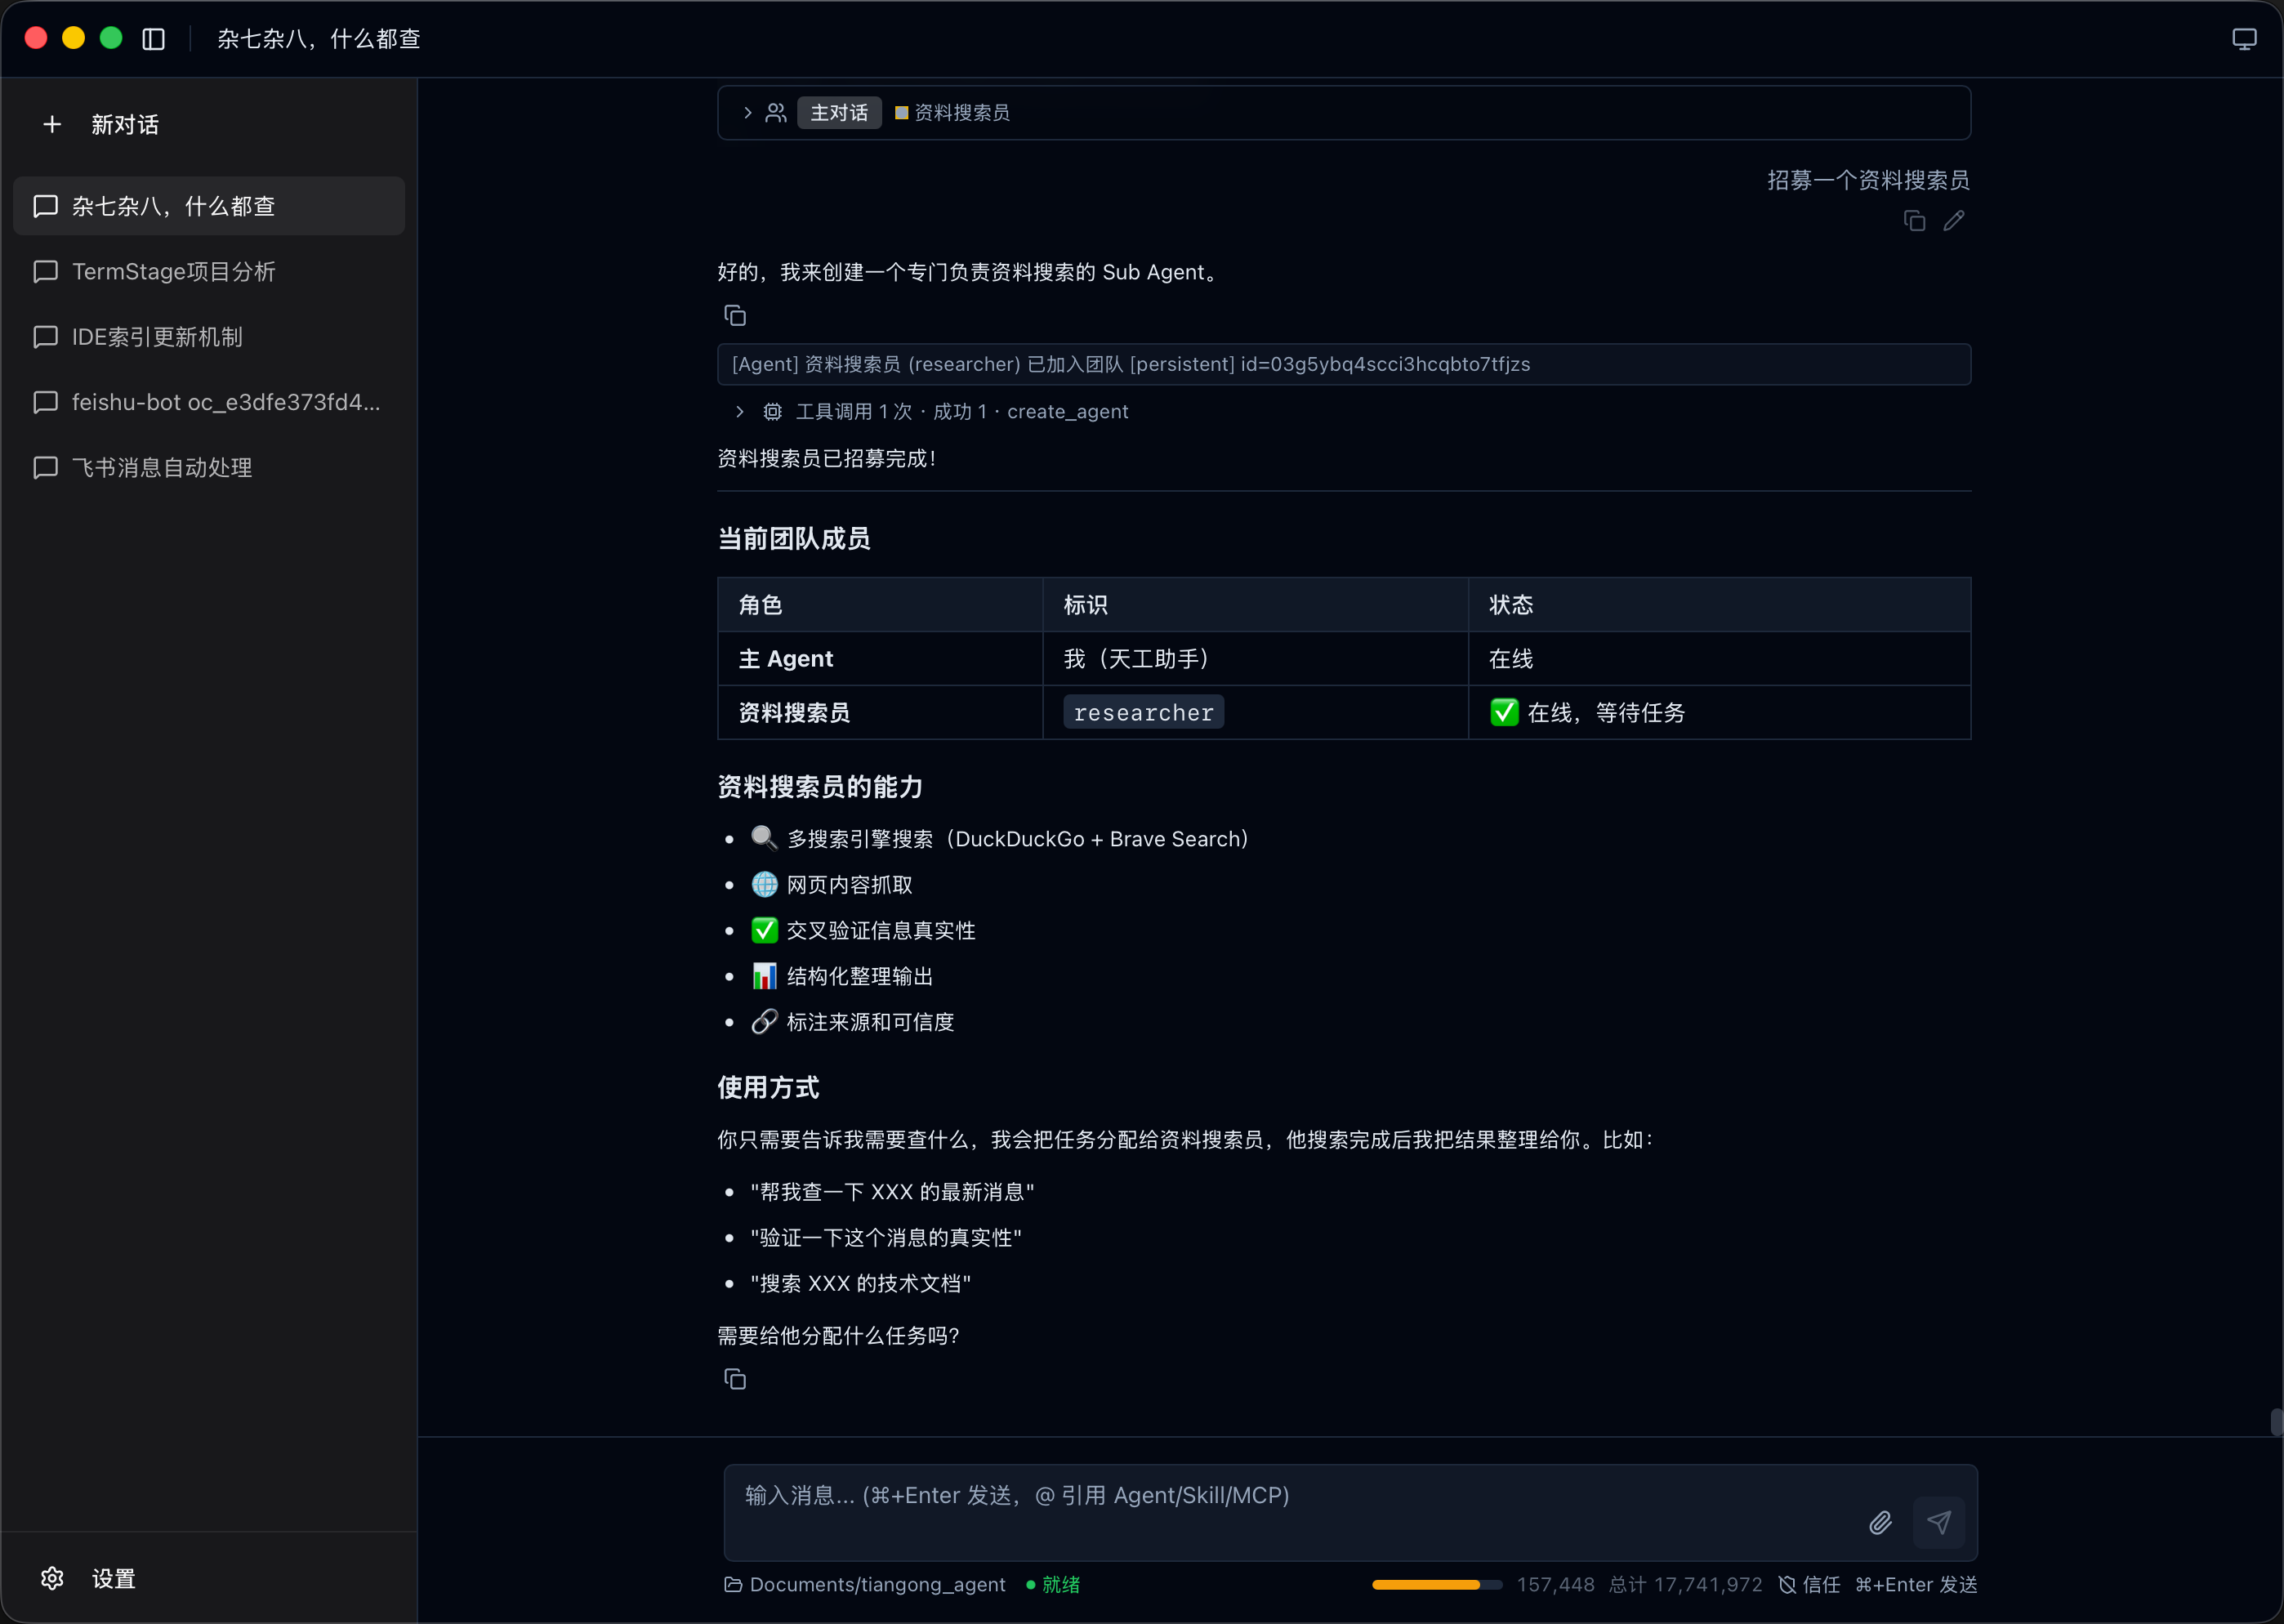
Task: Open the TermStage项目分析 conversation
Action: coord(209,271)
